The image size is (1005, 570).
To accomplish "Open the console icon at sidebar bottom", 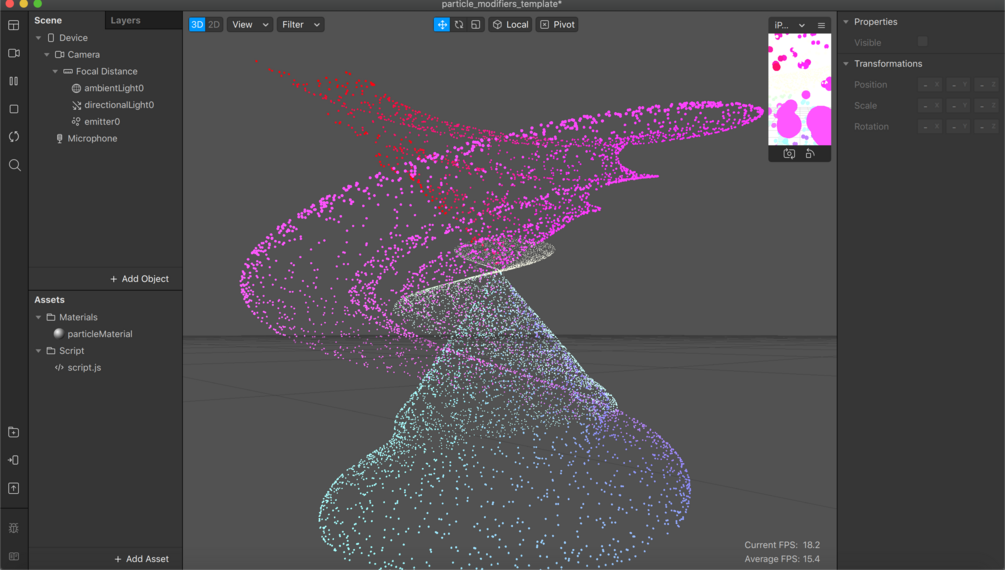I will pyautogui.click(x=13, y=557).
